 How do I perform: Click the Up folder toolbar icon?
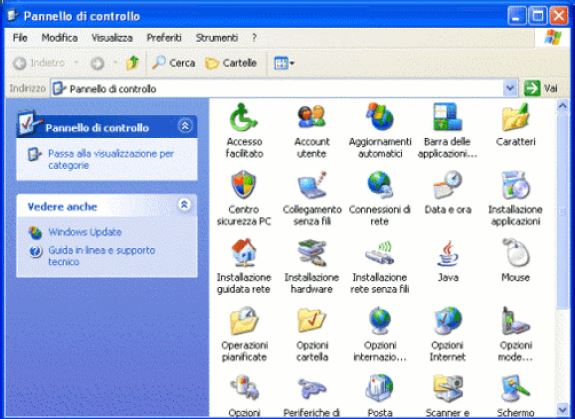[x=132, y=63]
